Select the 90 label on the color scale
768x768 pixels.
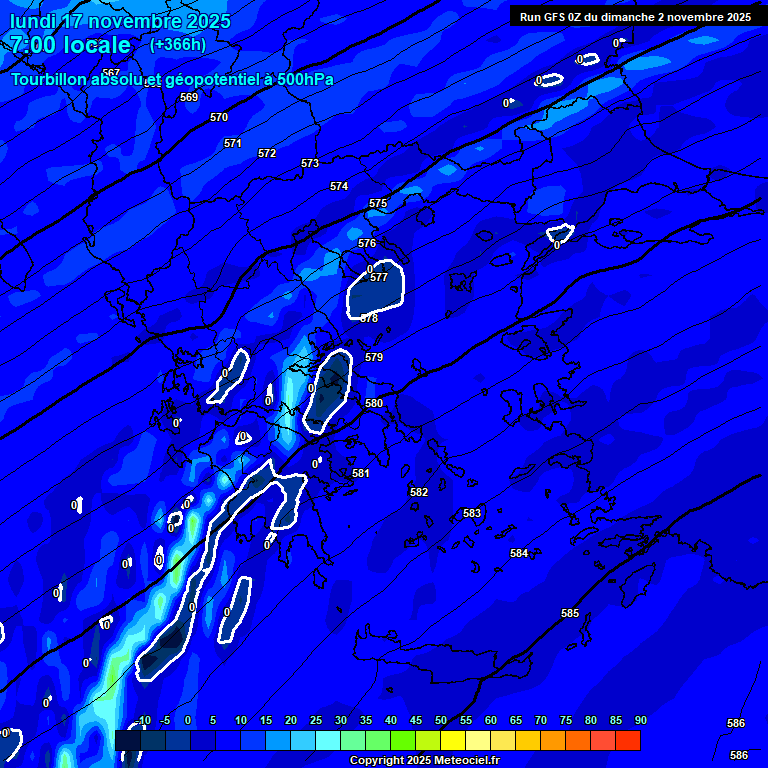point(640,721)
